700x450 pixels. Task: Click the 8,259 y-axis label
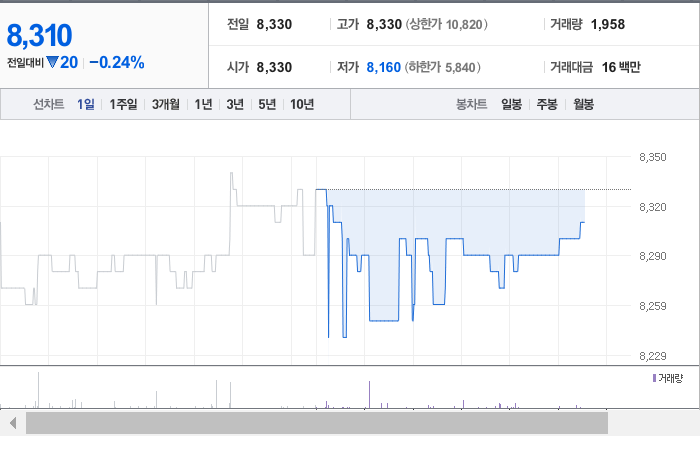(x=653, y=306)
